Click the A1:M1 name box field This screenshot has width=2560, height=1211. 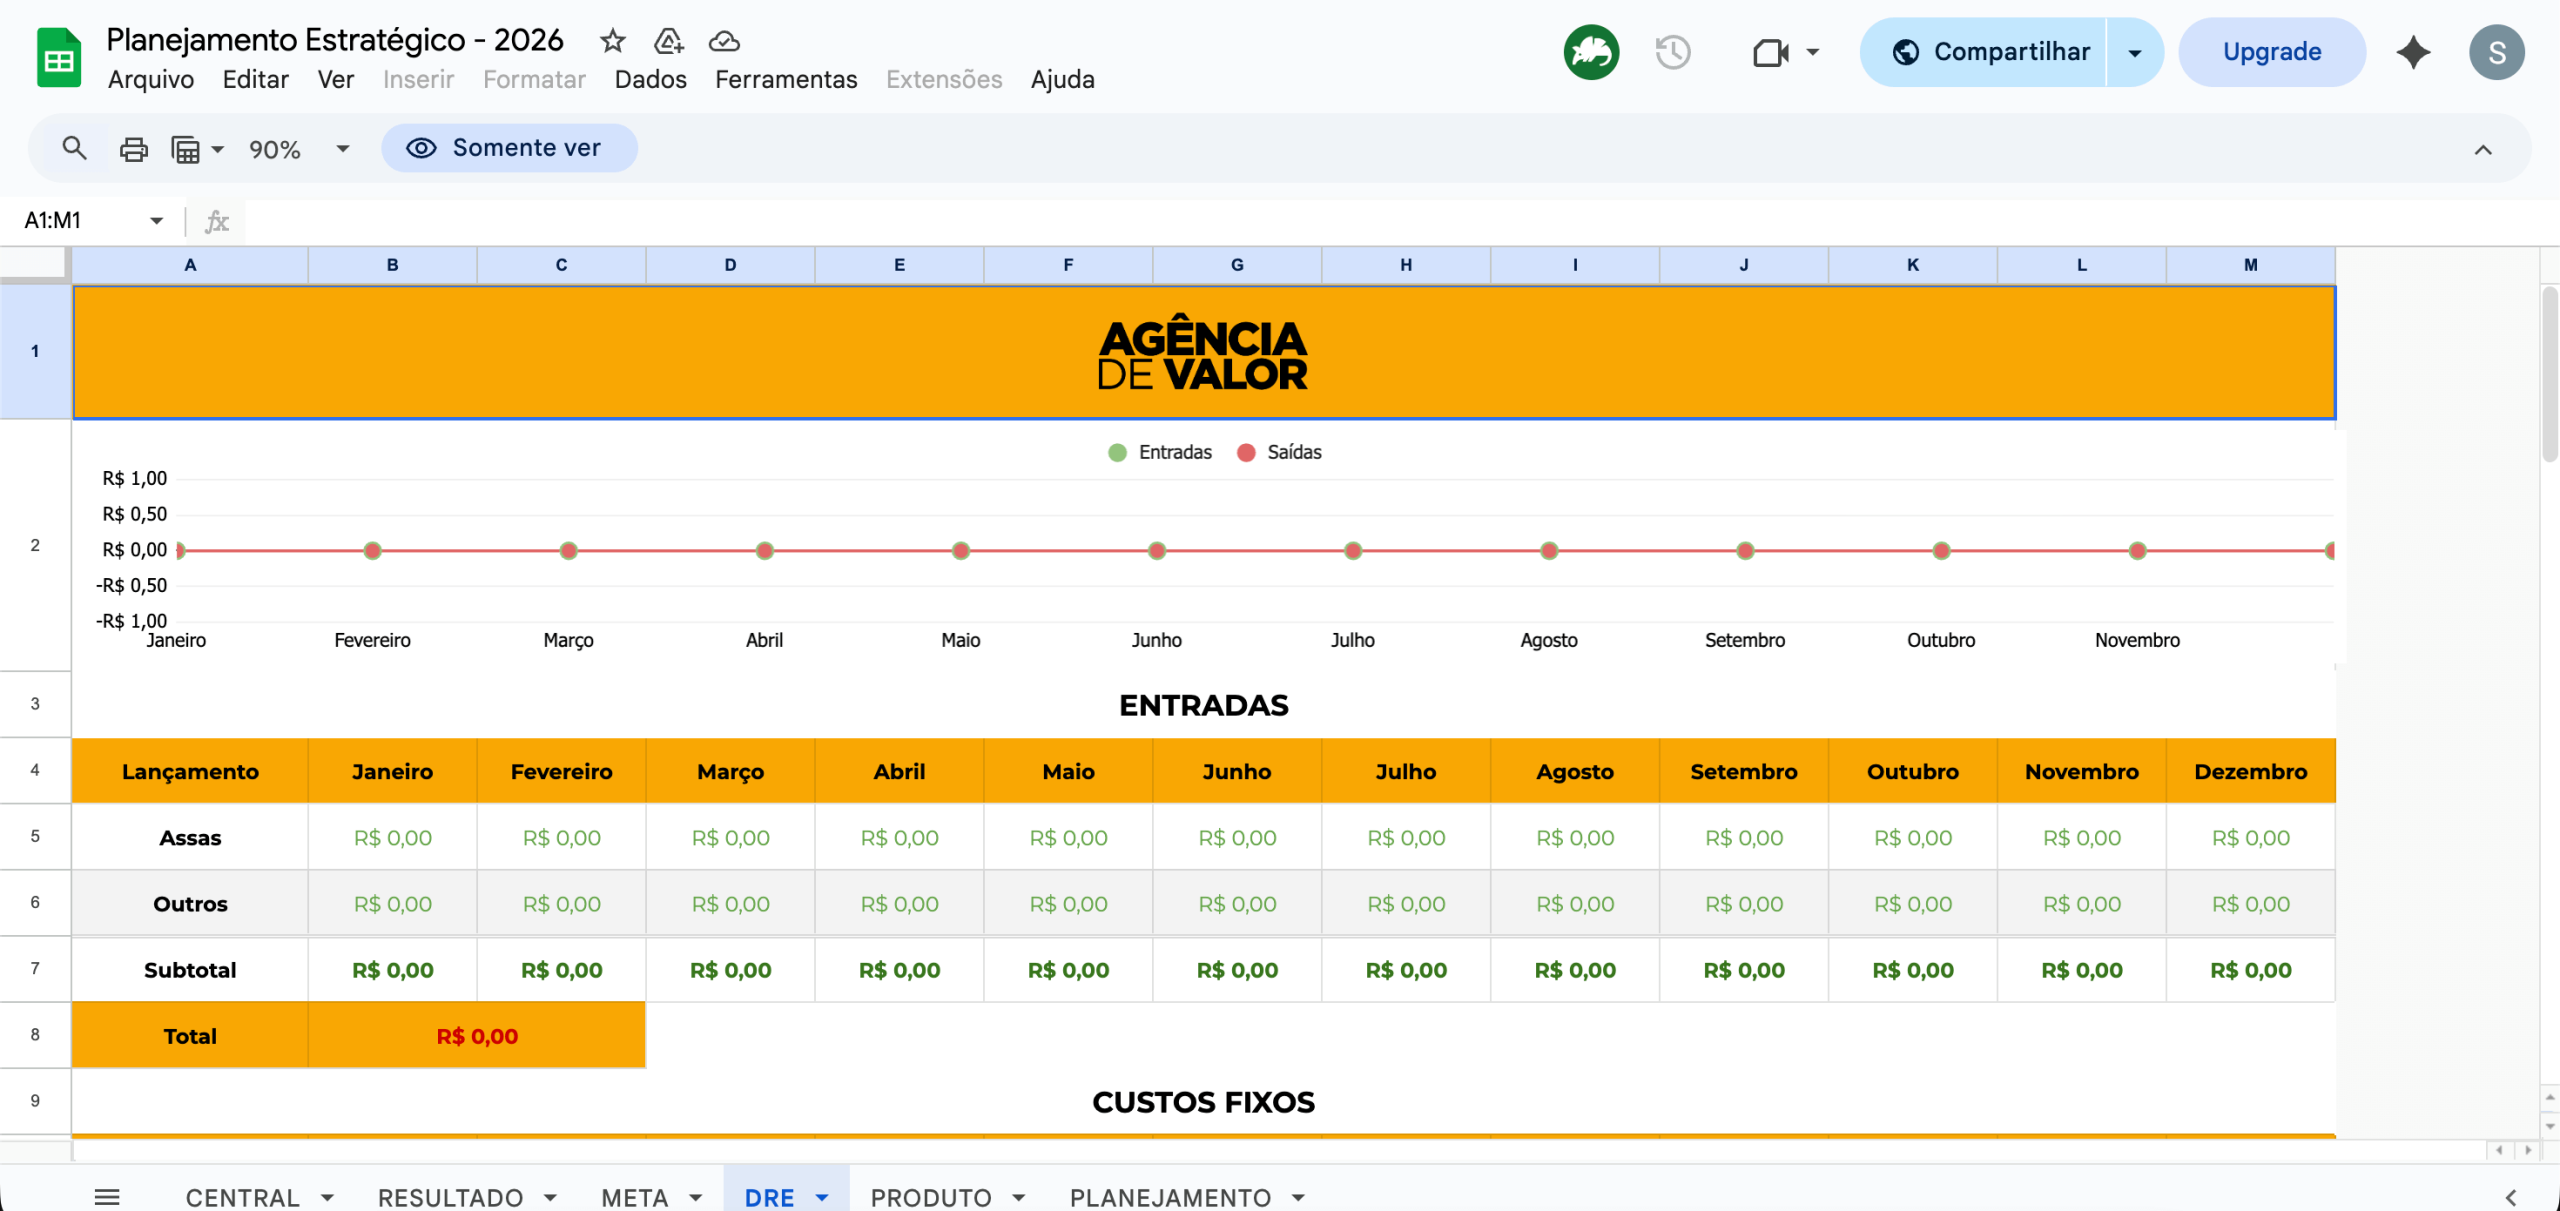(80, 220)
